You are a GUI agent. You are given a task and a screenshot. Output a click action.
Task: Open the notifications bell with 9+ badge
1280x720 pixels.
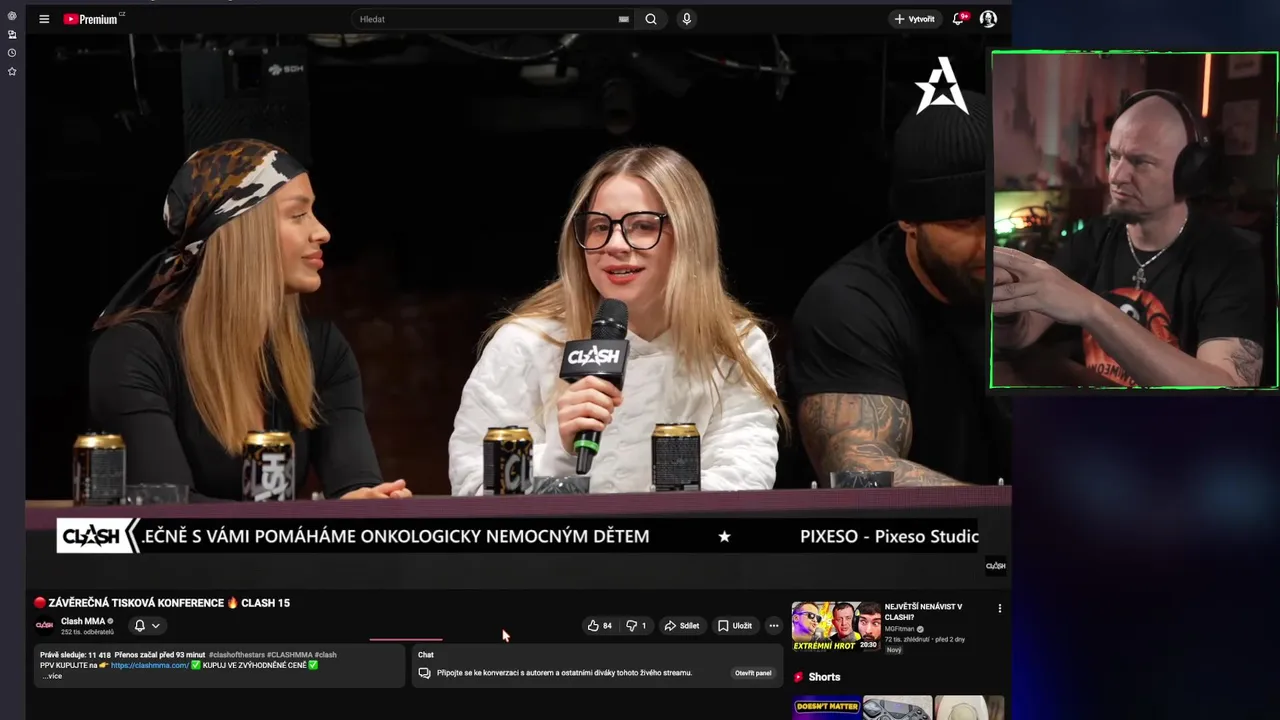[x=960, y=18]
